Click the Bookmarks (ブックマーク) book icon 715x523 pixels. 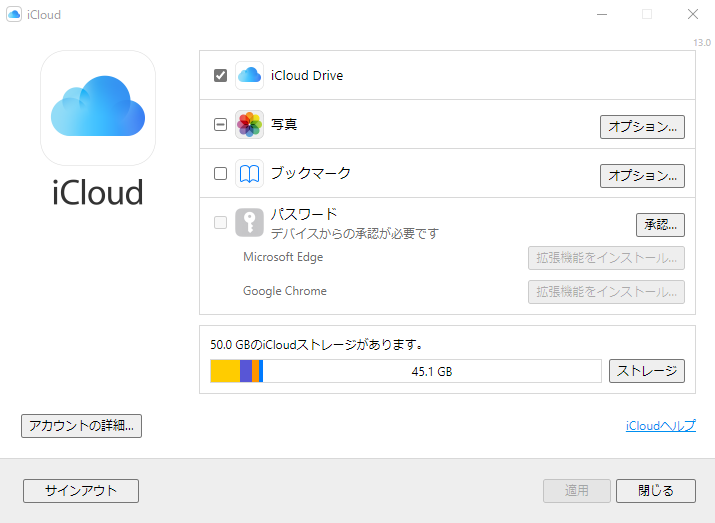[x=249, y=173]
